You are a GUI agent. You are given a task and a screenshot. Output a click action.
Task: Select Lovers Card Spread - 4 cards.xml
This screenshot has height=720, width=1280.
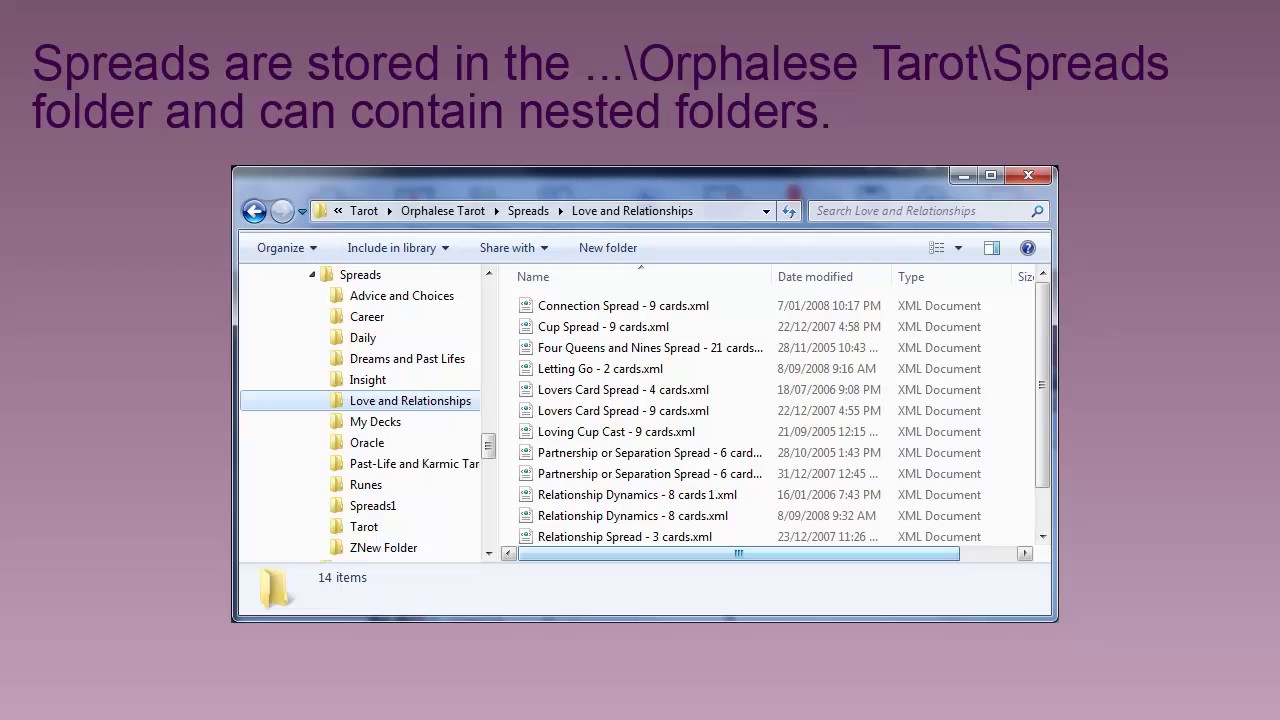[623, 390]
